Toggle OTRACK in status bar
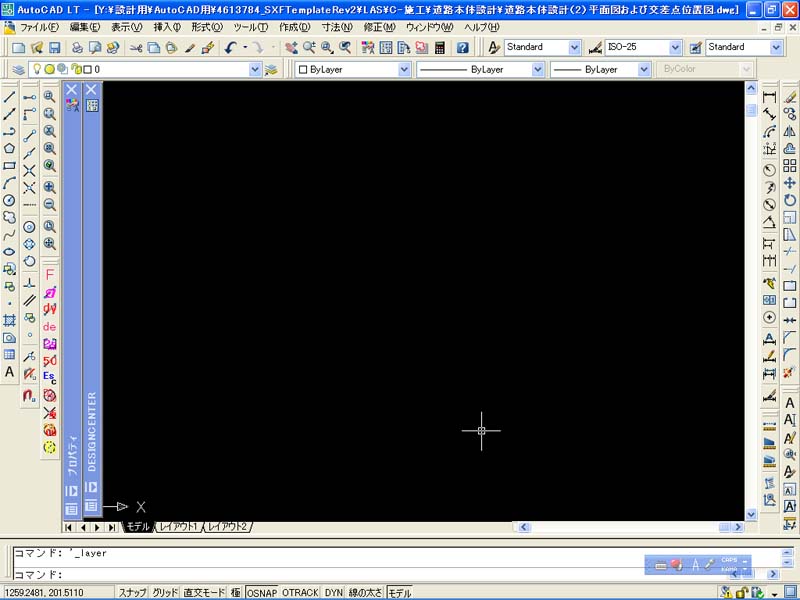 [300, 592]
